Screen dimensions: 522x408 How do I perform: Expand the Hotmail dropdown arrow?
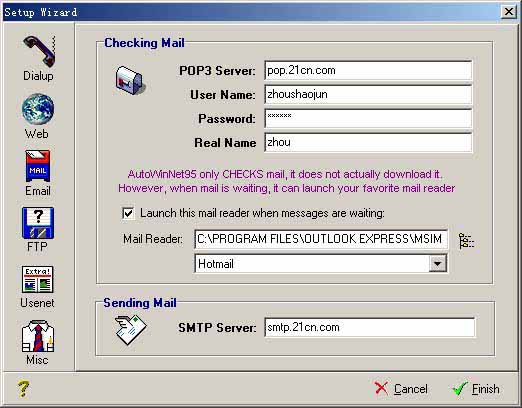coord(438,264)
